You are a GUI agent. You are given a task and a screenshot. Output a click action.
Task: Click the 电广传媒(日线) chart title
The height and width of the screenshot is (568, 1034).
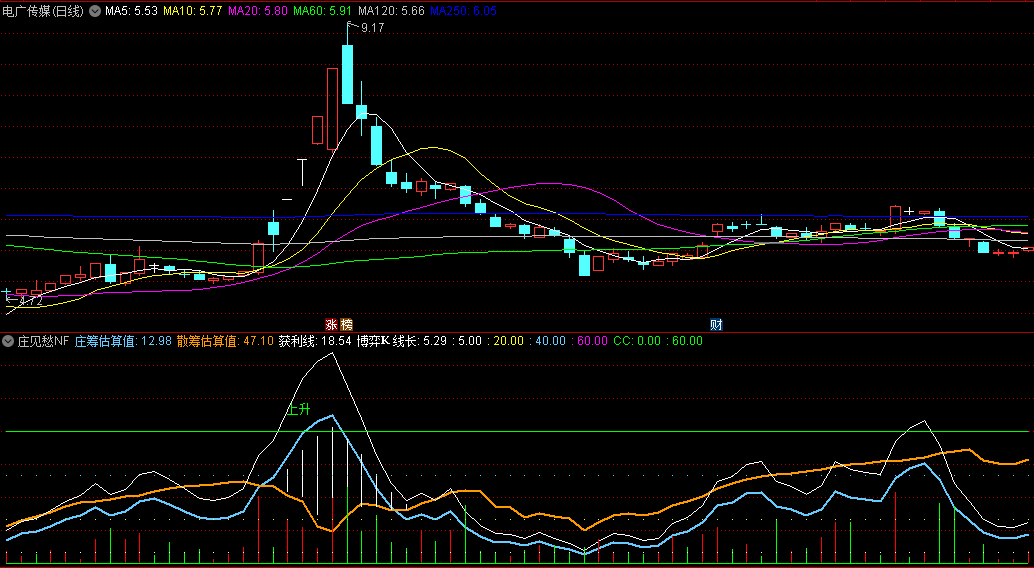(x=43, y=11)
